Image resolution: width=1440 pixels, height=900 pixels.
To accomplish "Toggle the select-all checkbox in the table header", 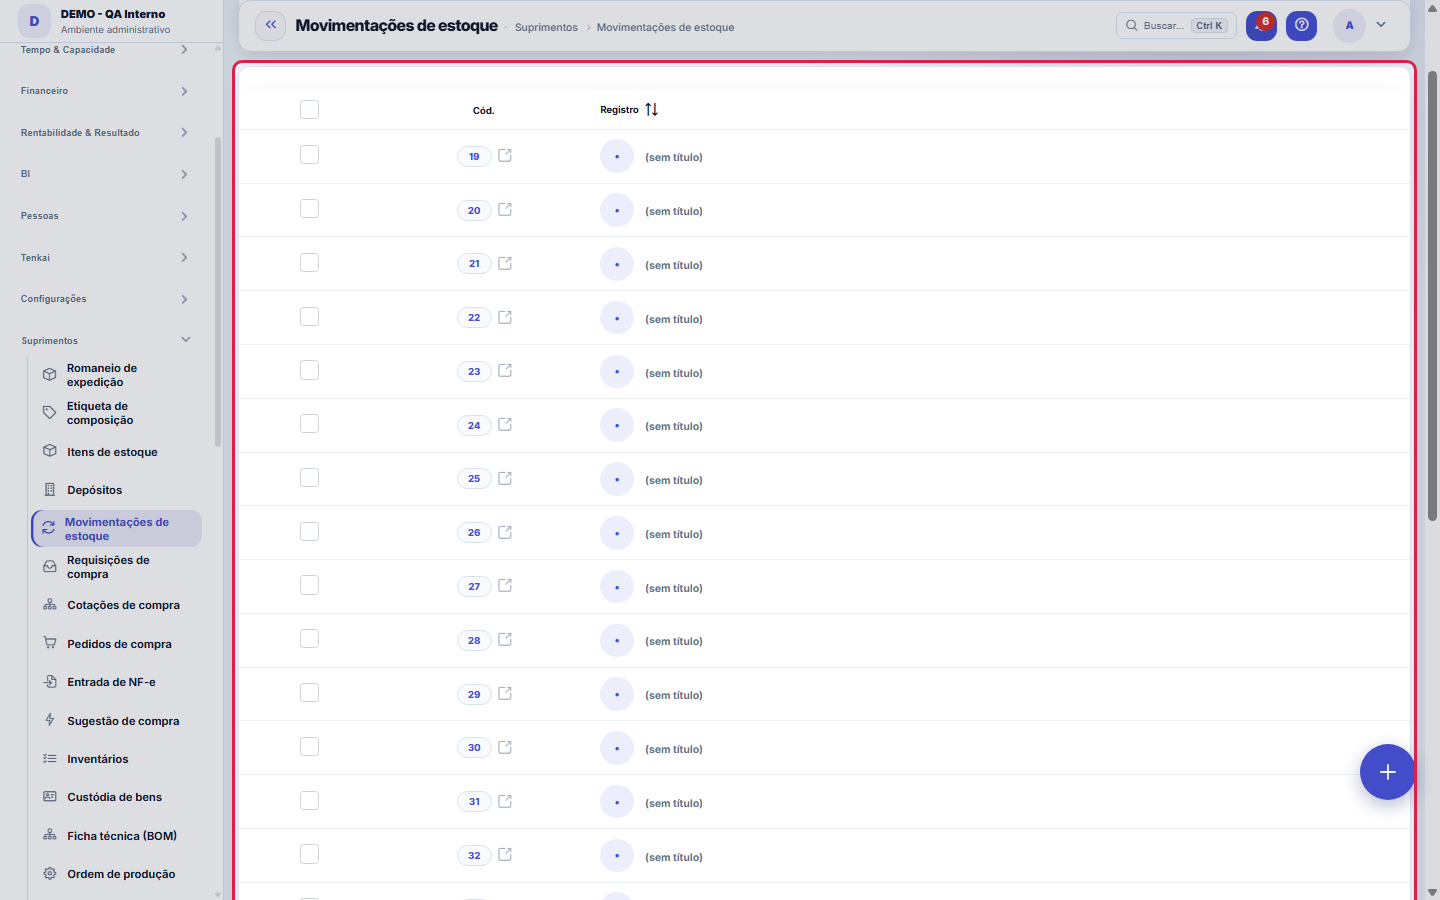I will point(309,109).
